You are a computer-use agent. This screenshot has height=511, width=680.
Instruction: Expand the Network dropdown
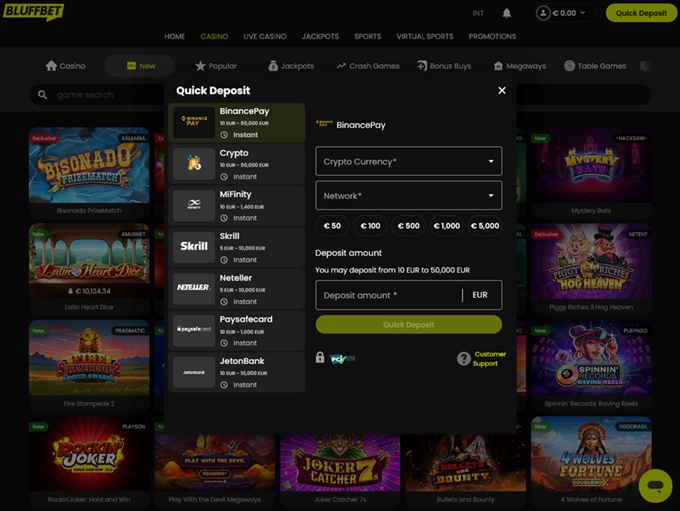pos(408,196)
